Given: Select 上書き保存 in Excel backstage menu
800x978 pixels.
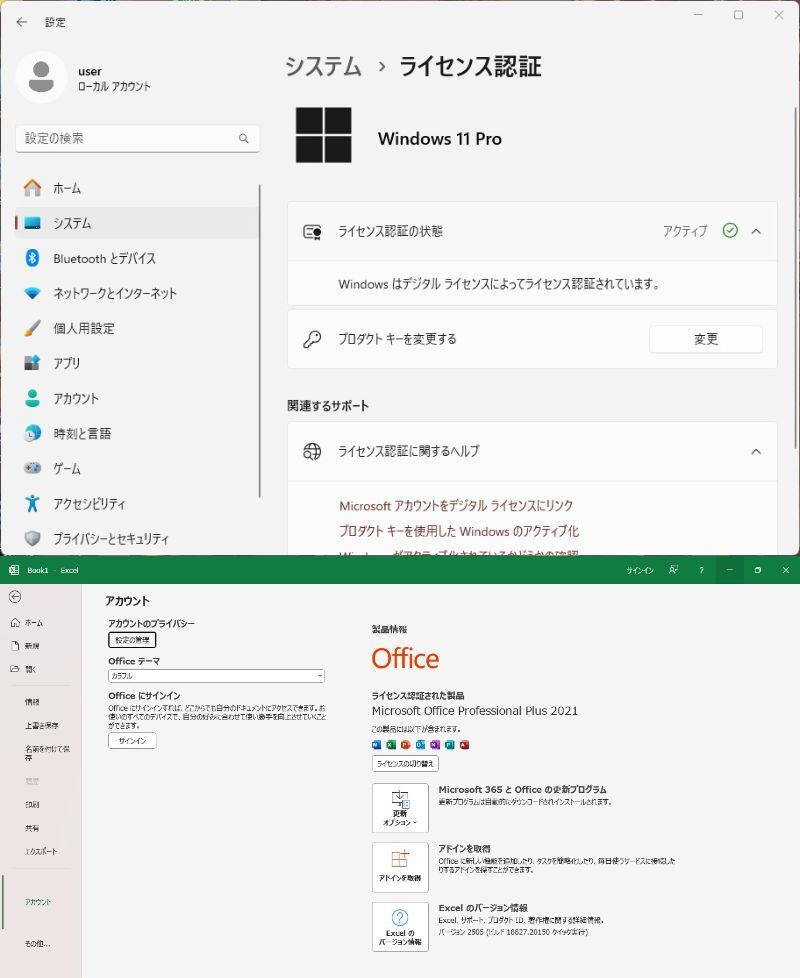Looking at the screenshot, I should [x=42, y=726].
